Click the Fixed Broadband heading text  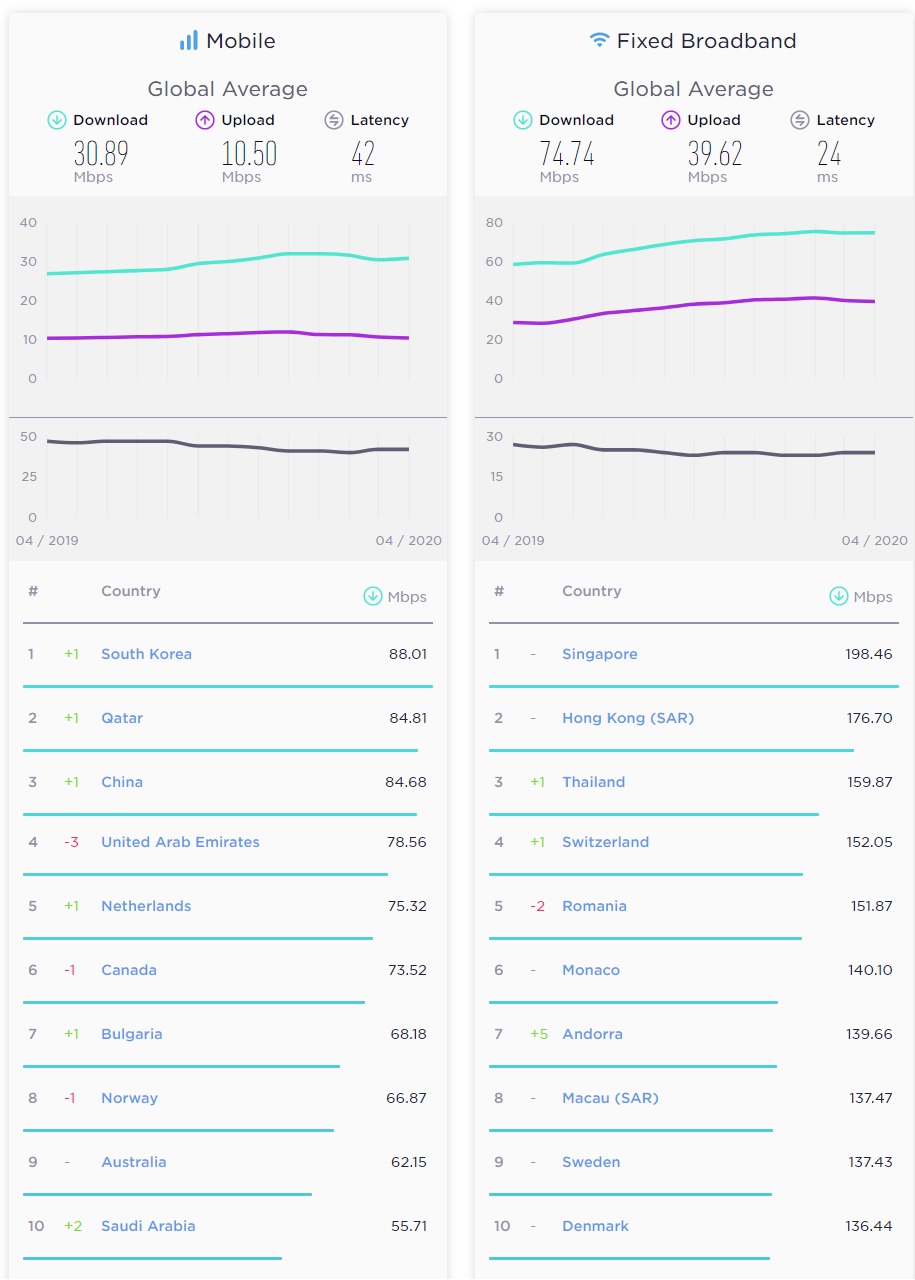(706, 41)
